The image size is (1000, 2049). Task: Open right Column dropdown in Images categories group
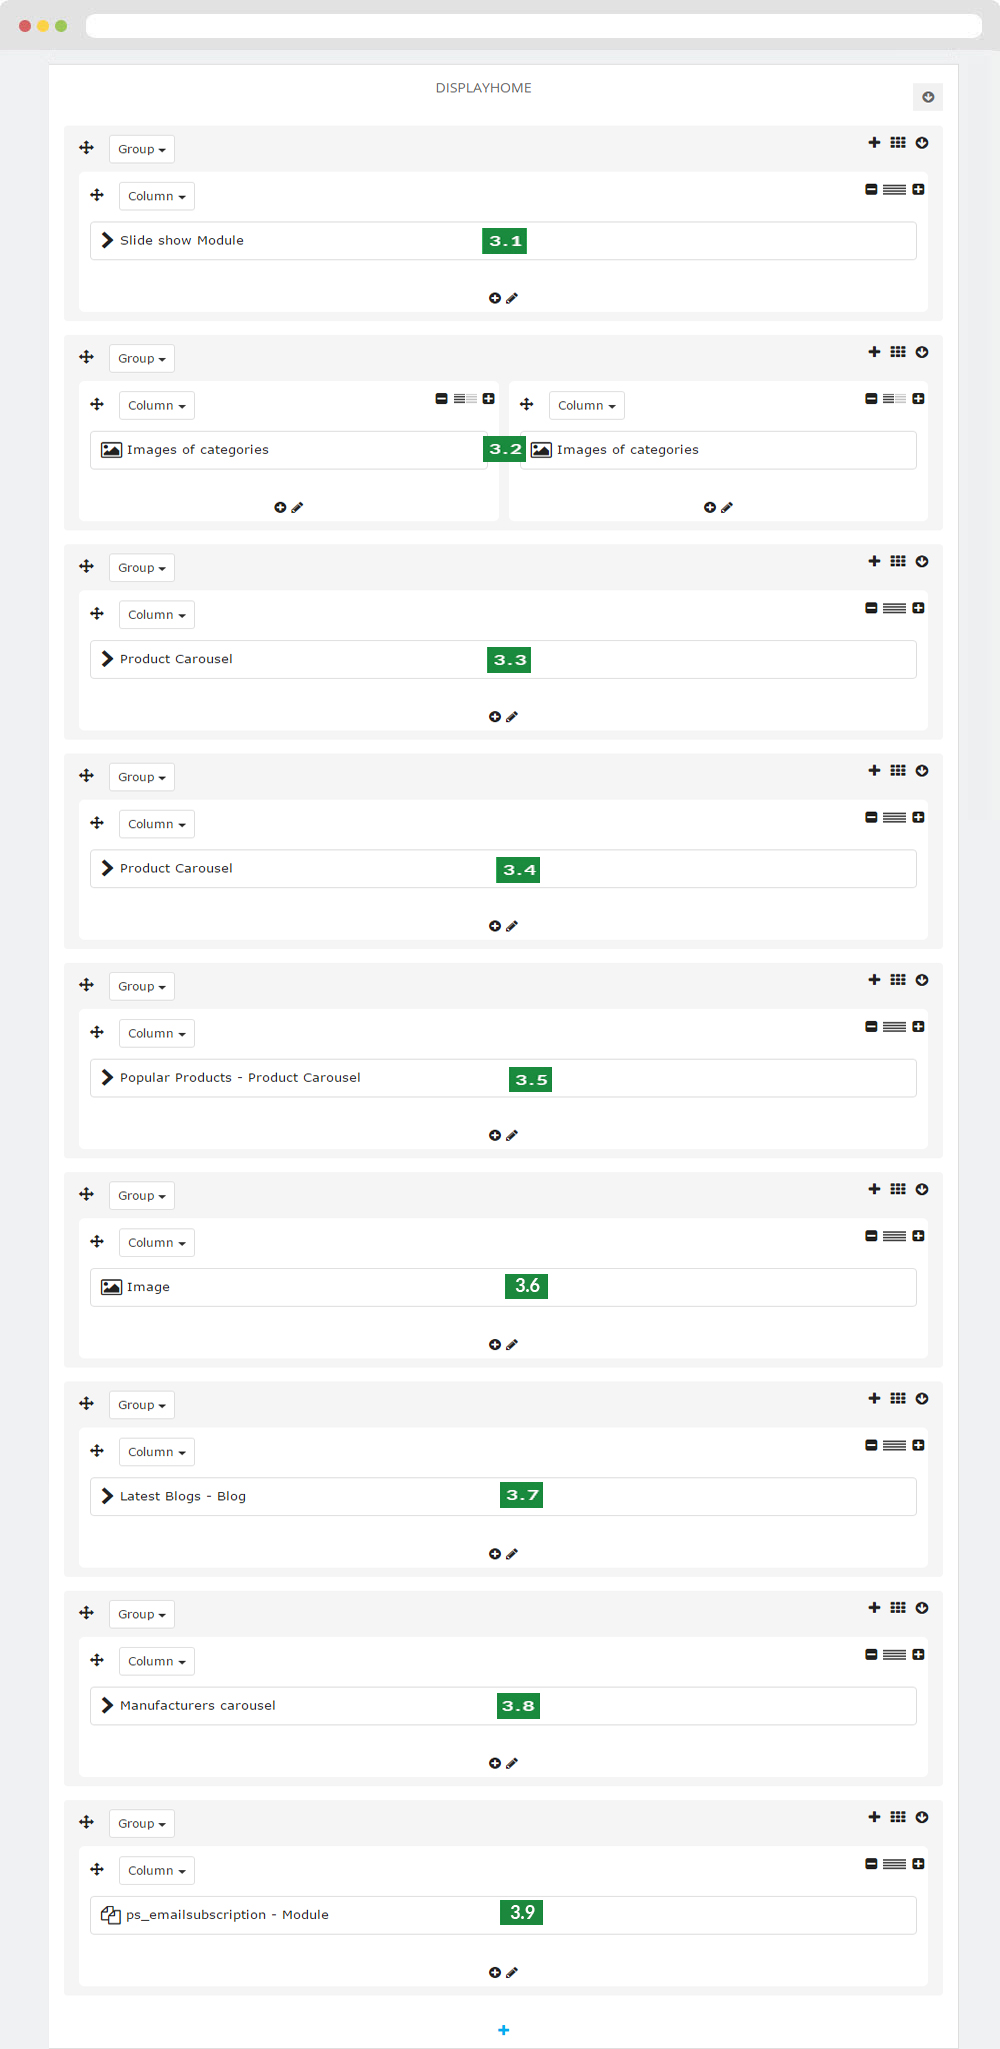click(587, 405)
